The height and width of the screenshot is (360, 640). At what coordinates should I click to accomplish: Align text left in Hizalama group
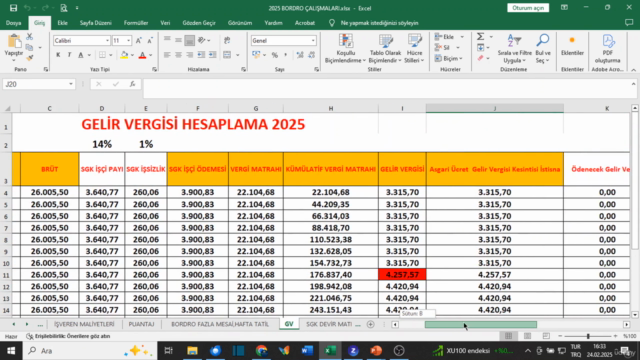coord(167,55)
